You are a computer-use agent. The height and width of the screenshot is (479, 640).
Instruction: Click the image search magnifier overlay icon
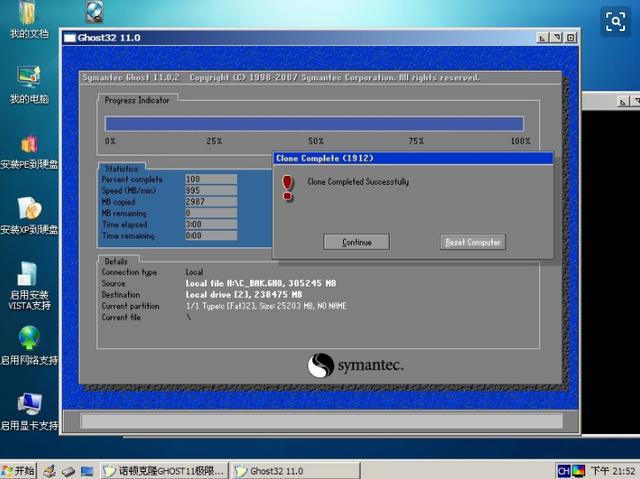[x=613, y=22]
